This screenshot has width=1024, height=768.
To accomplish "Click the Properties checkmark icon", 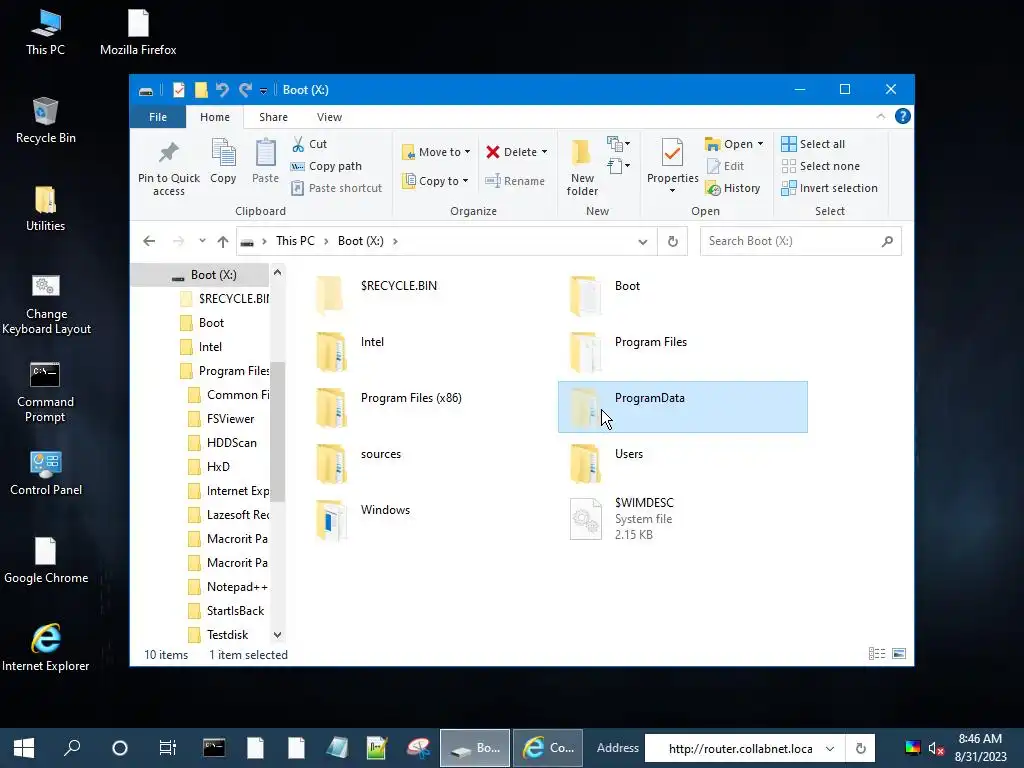I will click(x=672, y=153).
